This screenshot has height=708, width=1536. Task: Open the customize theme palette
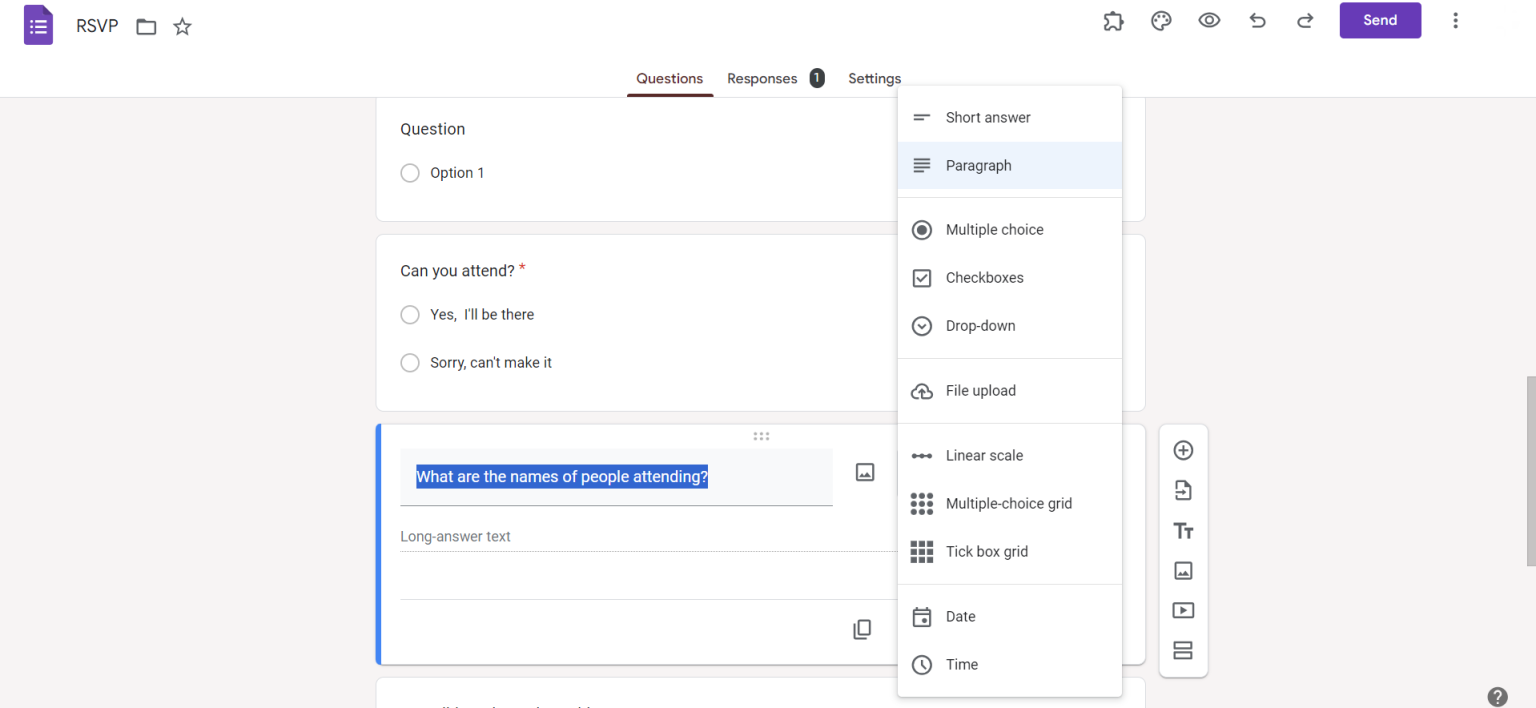(1161, 21)
